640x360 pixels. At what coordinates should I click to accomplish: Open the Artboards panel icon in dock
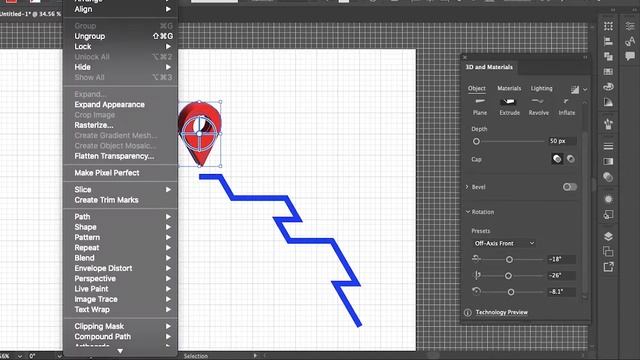click(608, 251)
